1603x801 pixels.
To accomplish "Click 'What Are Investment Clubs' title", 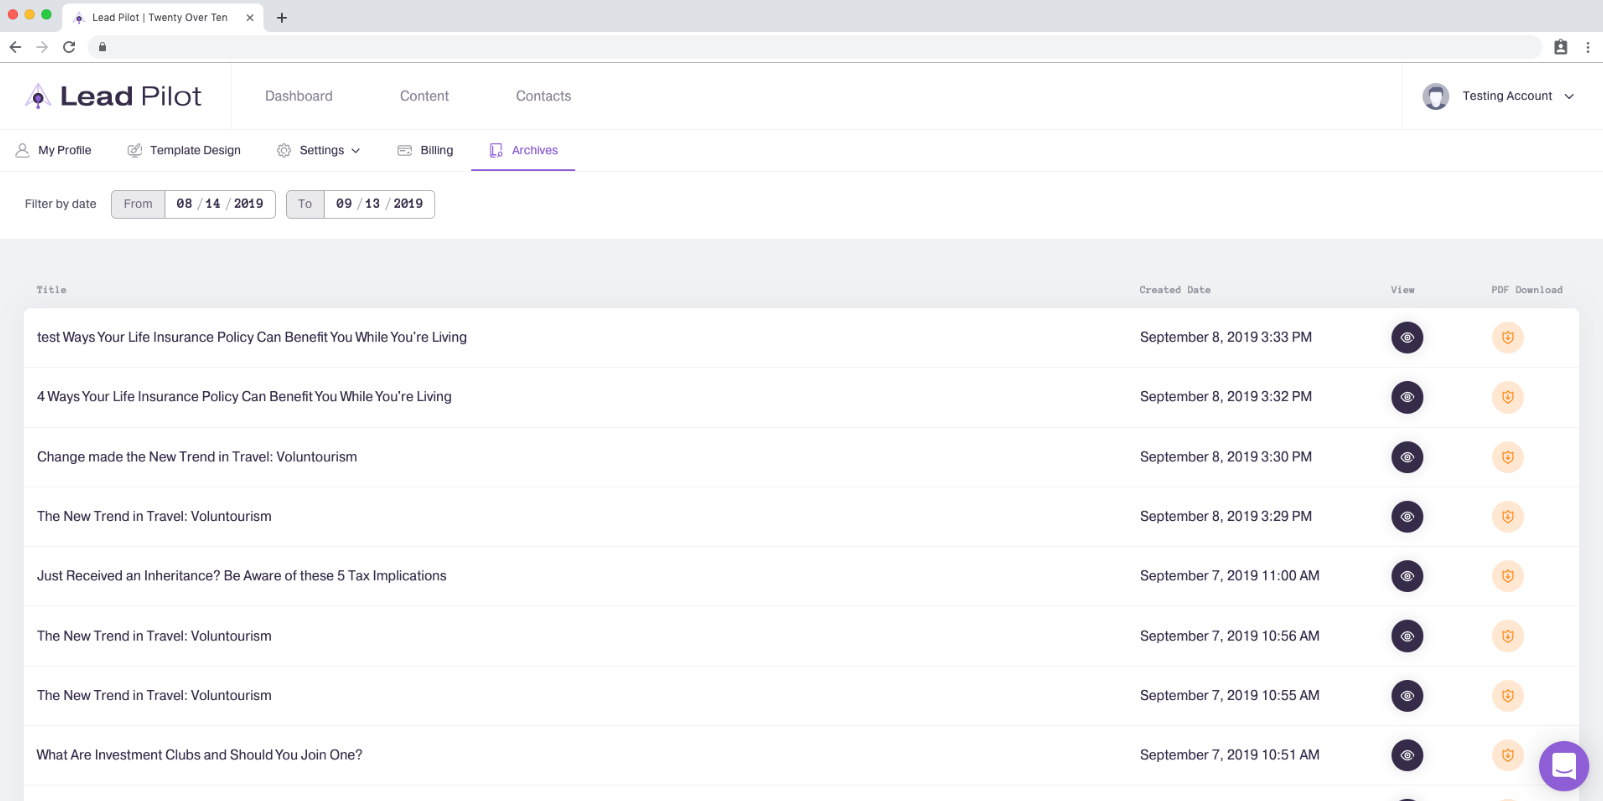I will 200,755.
